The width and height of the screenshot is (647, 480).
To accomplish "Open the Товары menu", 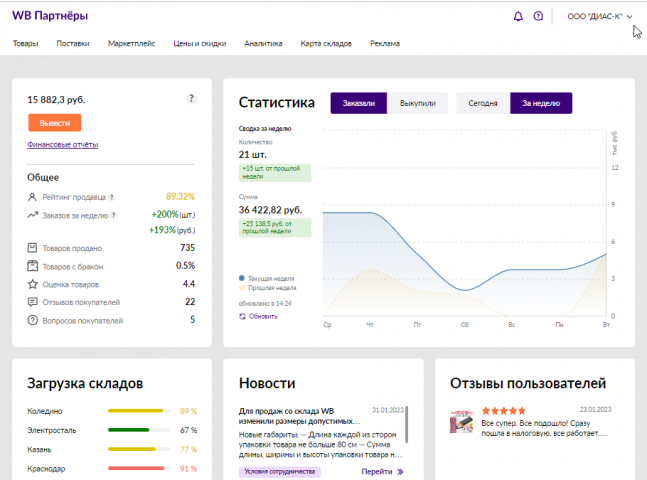I will 25,43.
